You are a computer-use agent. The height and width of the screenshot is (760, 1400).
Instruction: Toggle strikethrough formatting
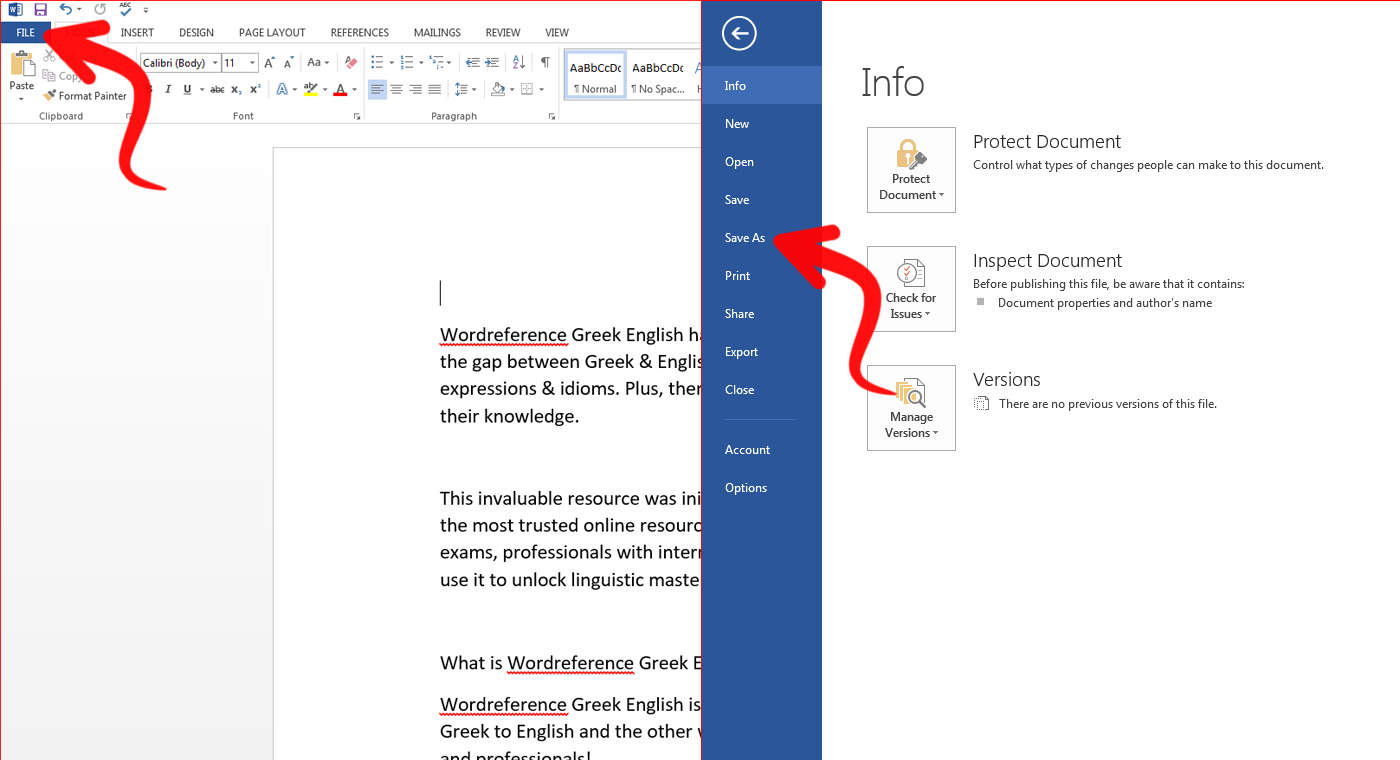point(217,90)
